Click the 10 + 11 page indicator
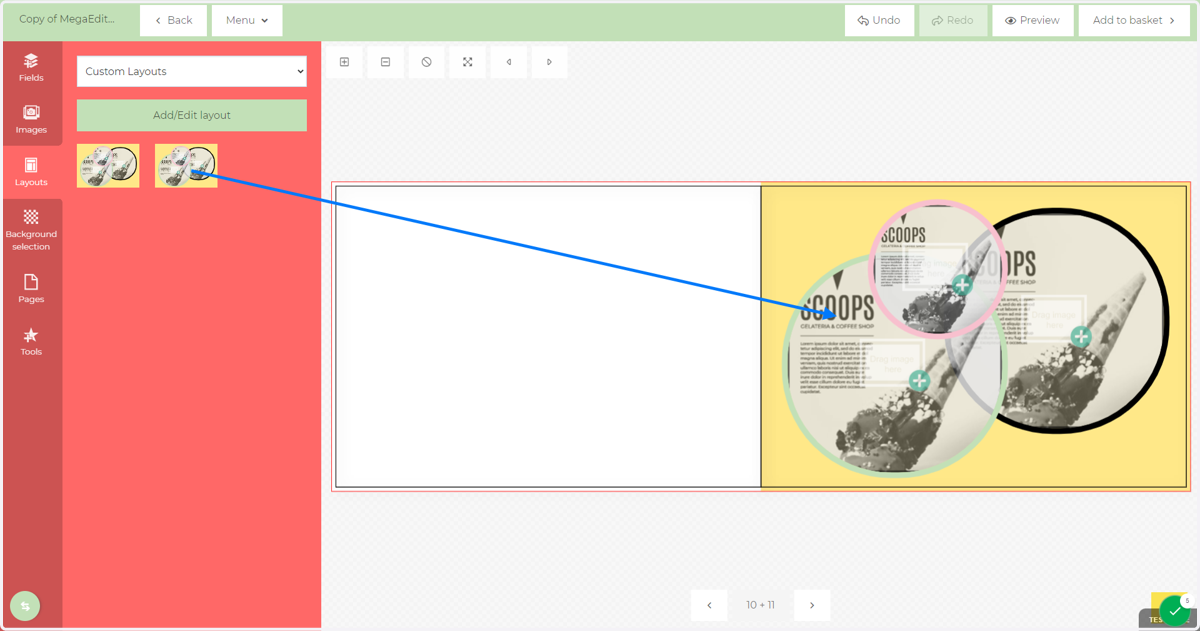The image size is (1200, 631). coord(760,605)
